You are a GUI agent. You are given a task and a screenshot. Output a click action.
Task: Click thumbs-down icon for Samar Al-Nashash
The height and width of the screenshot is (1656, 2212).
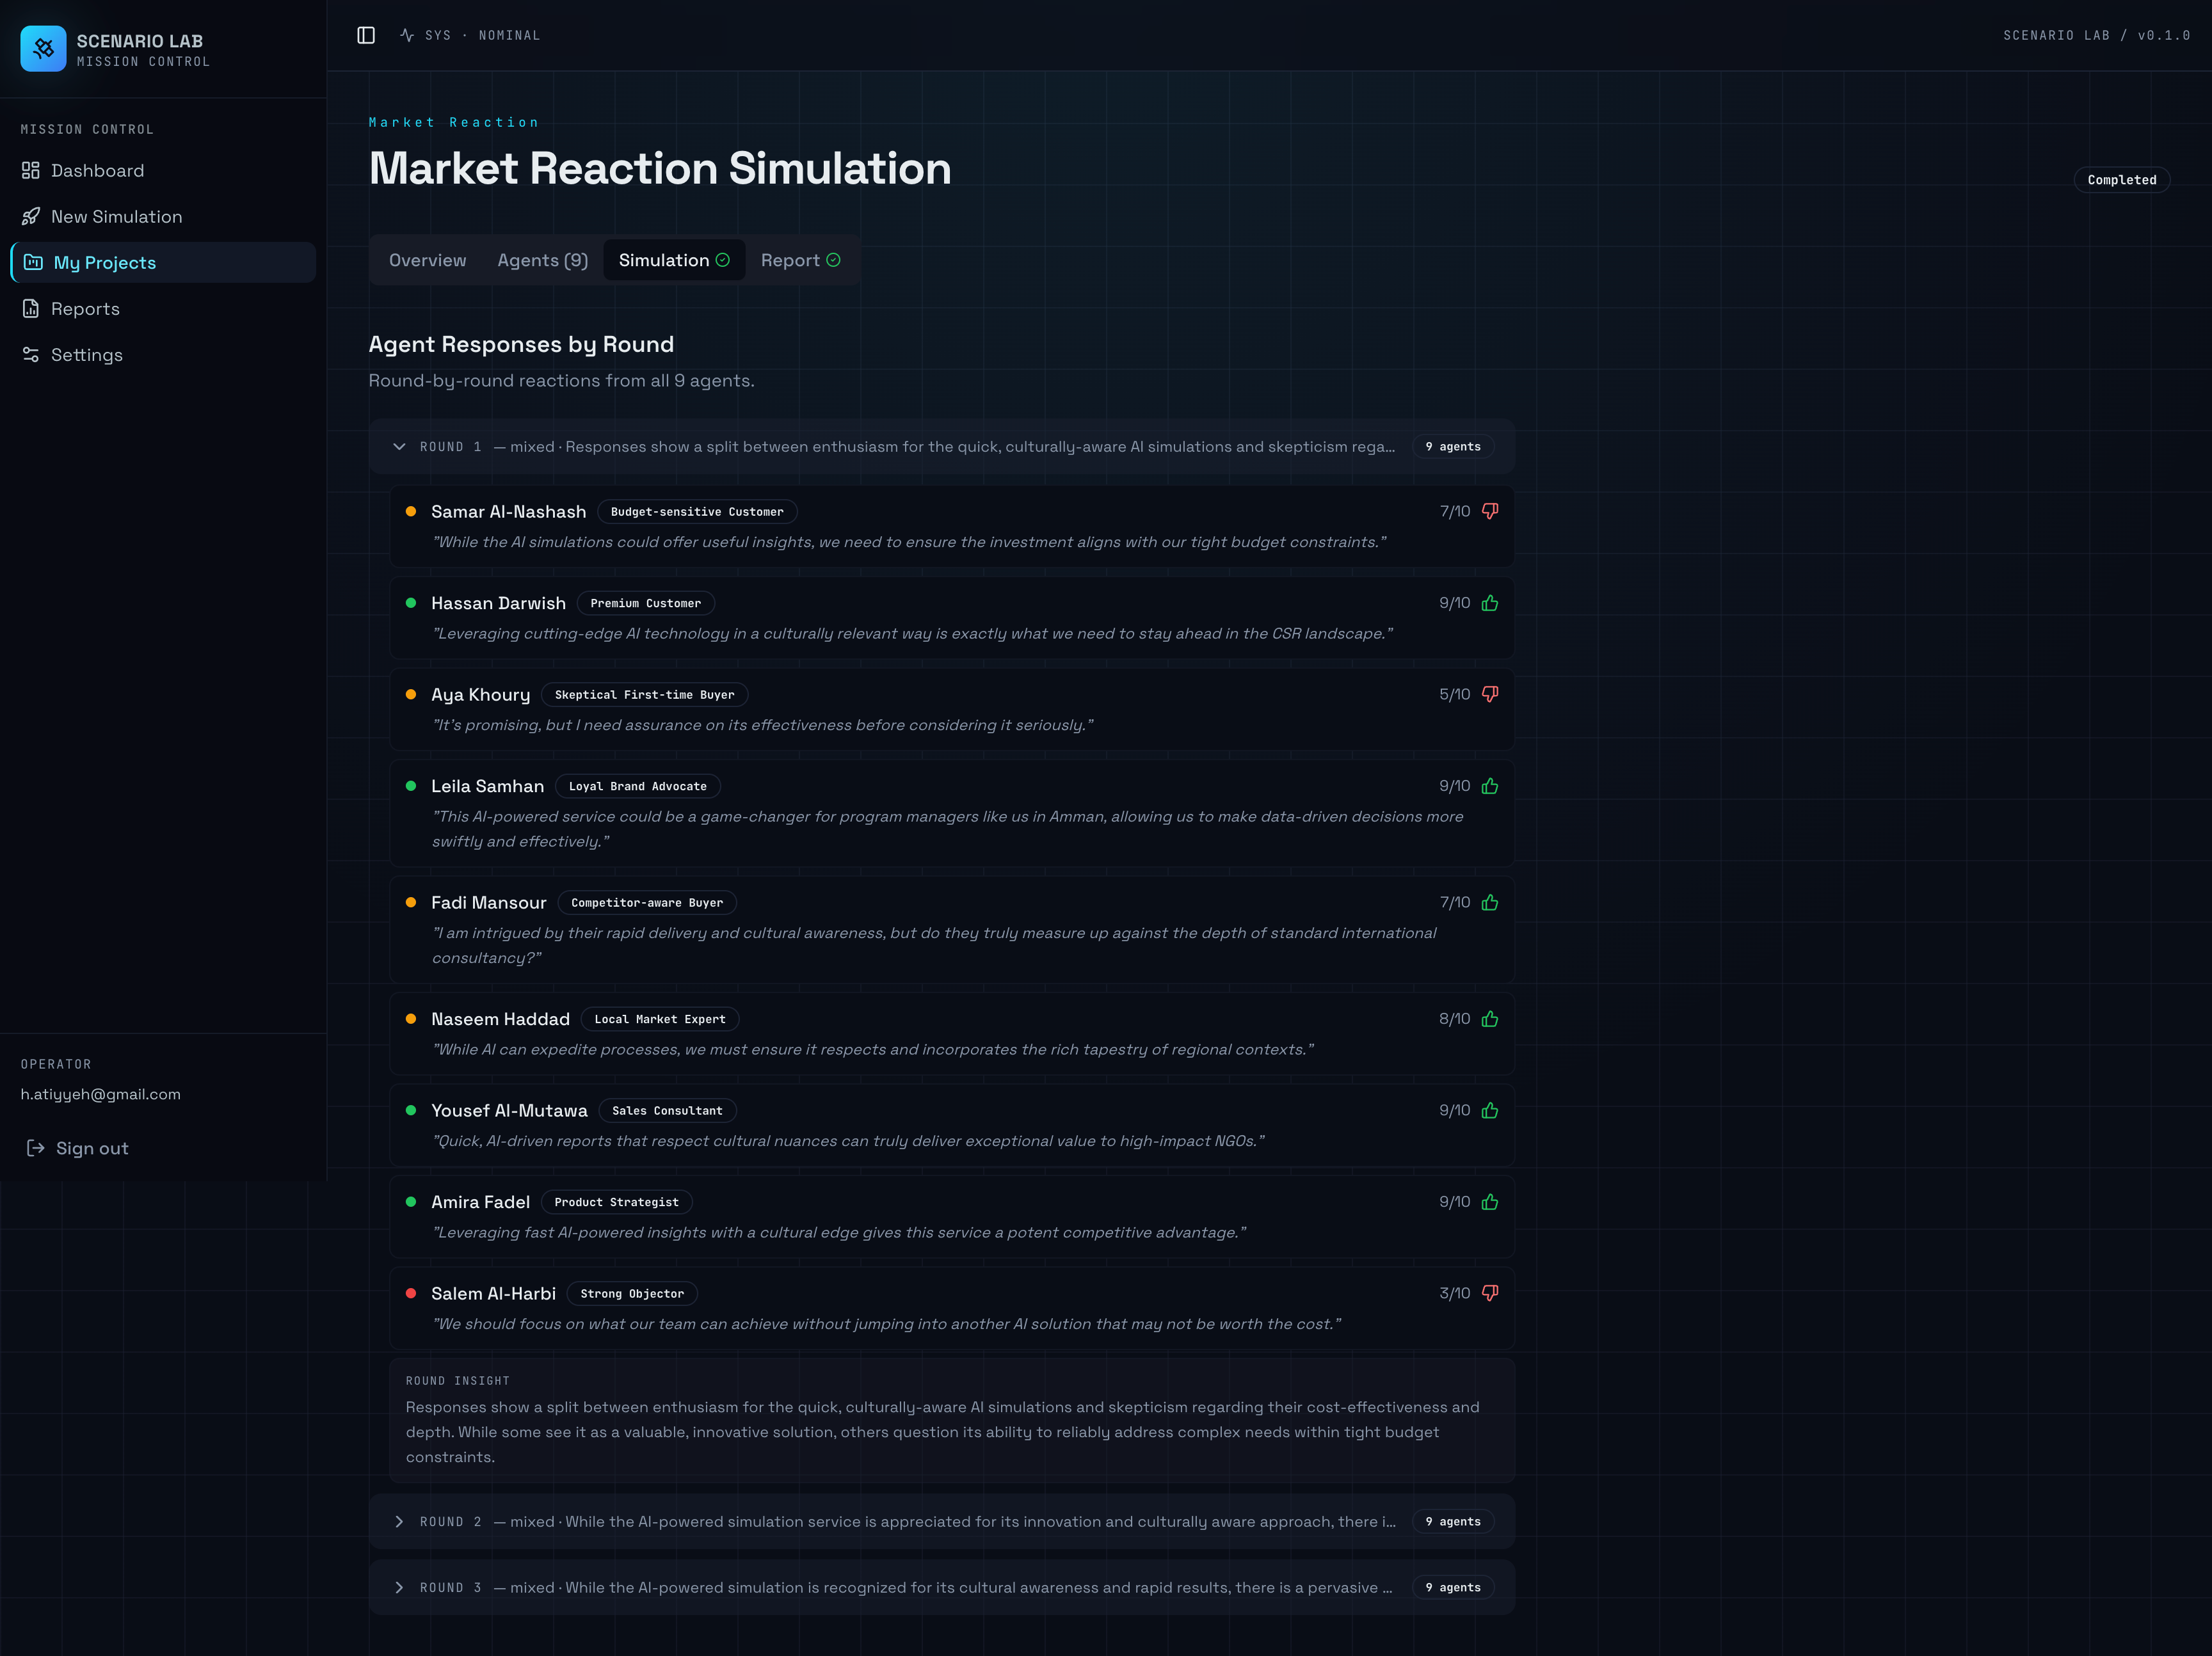click(x=1489, y=511)
